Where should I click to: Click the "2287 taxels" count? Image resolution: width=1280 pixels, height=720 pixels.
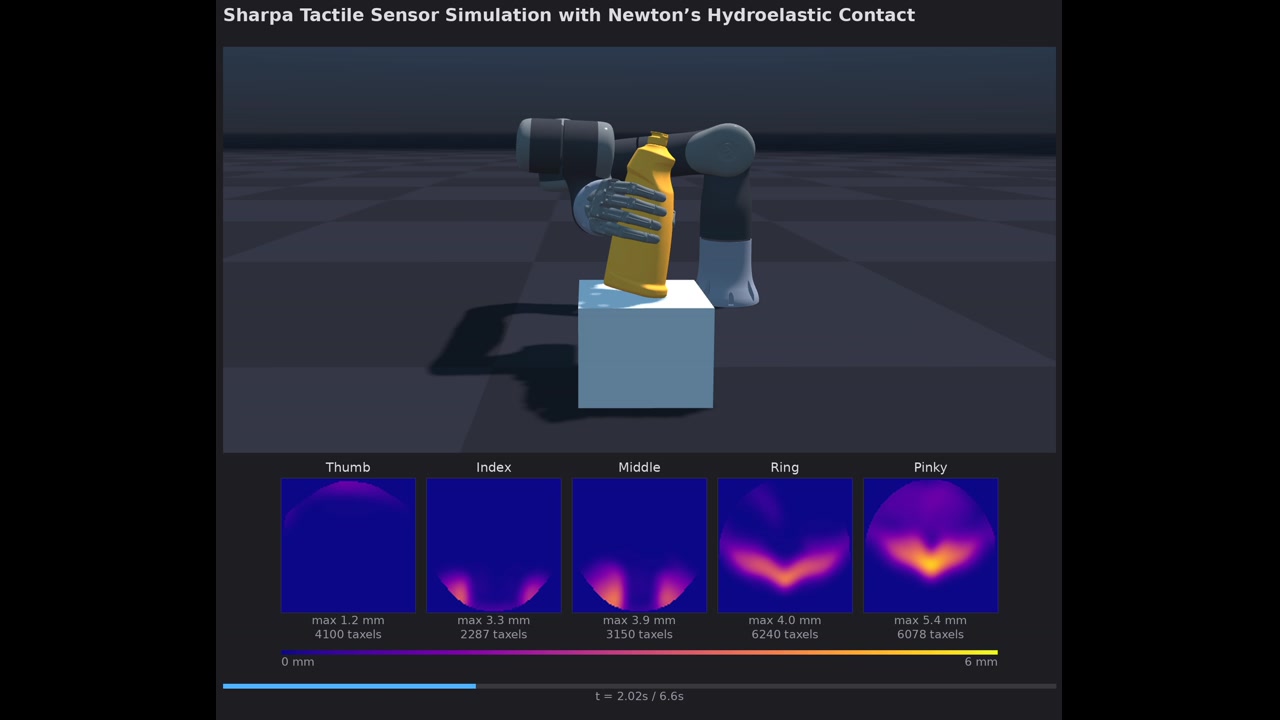pyautogui.click(x=494, y=634)
